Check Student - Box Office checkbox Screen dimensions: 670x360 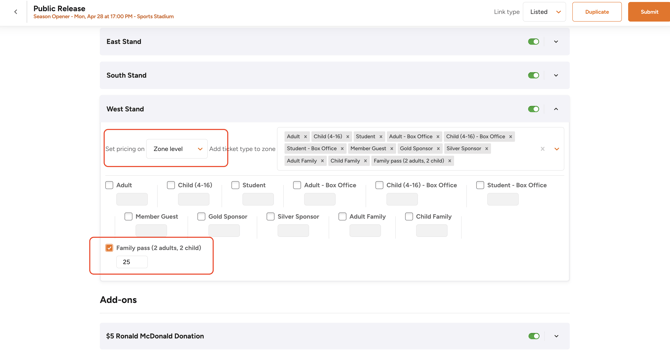coord(480,185)
